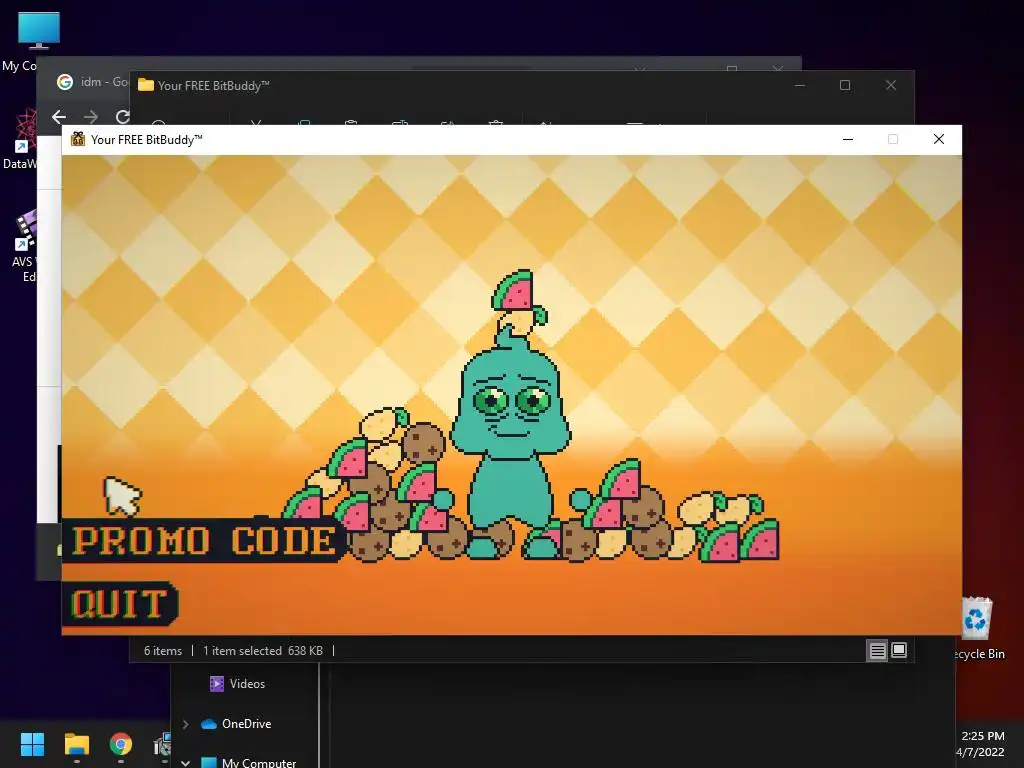This screenshot has width=1024, height=768.
Task: Click the '6 items' status bar text
Action: [x=163, y=651]
